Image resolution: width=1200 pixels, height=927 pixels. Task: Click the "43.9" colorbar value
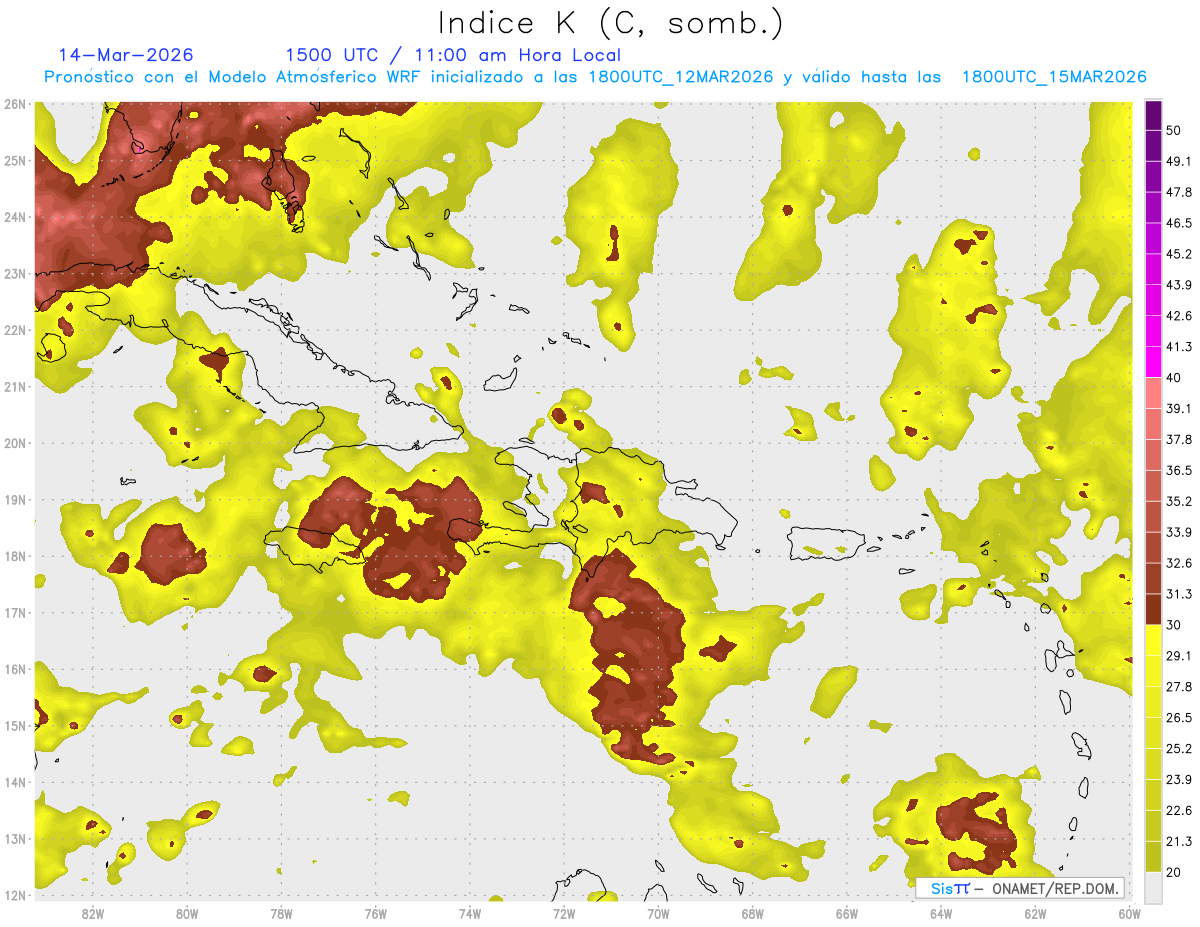coord(1179,285)
